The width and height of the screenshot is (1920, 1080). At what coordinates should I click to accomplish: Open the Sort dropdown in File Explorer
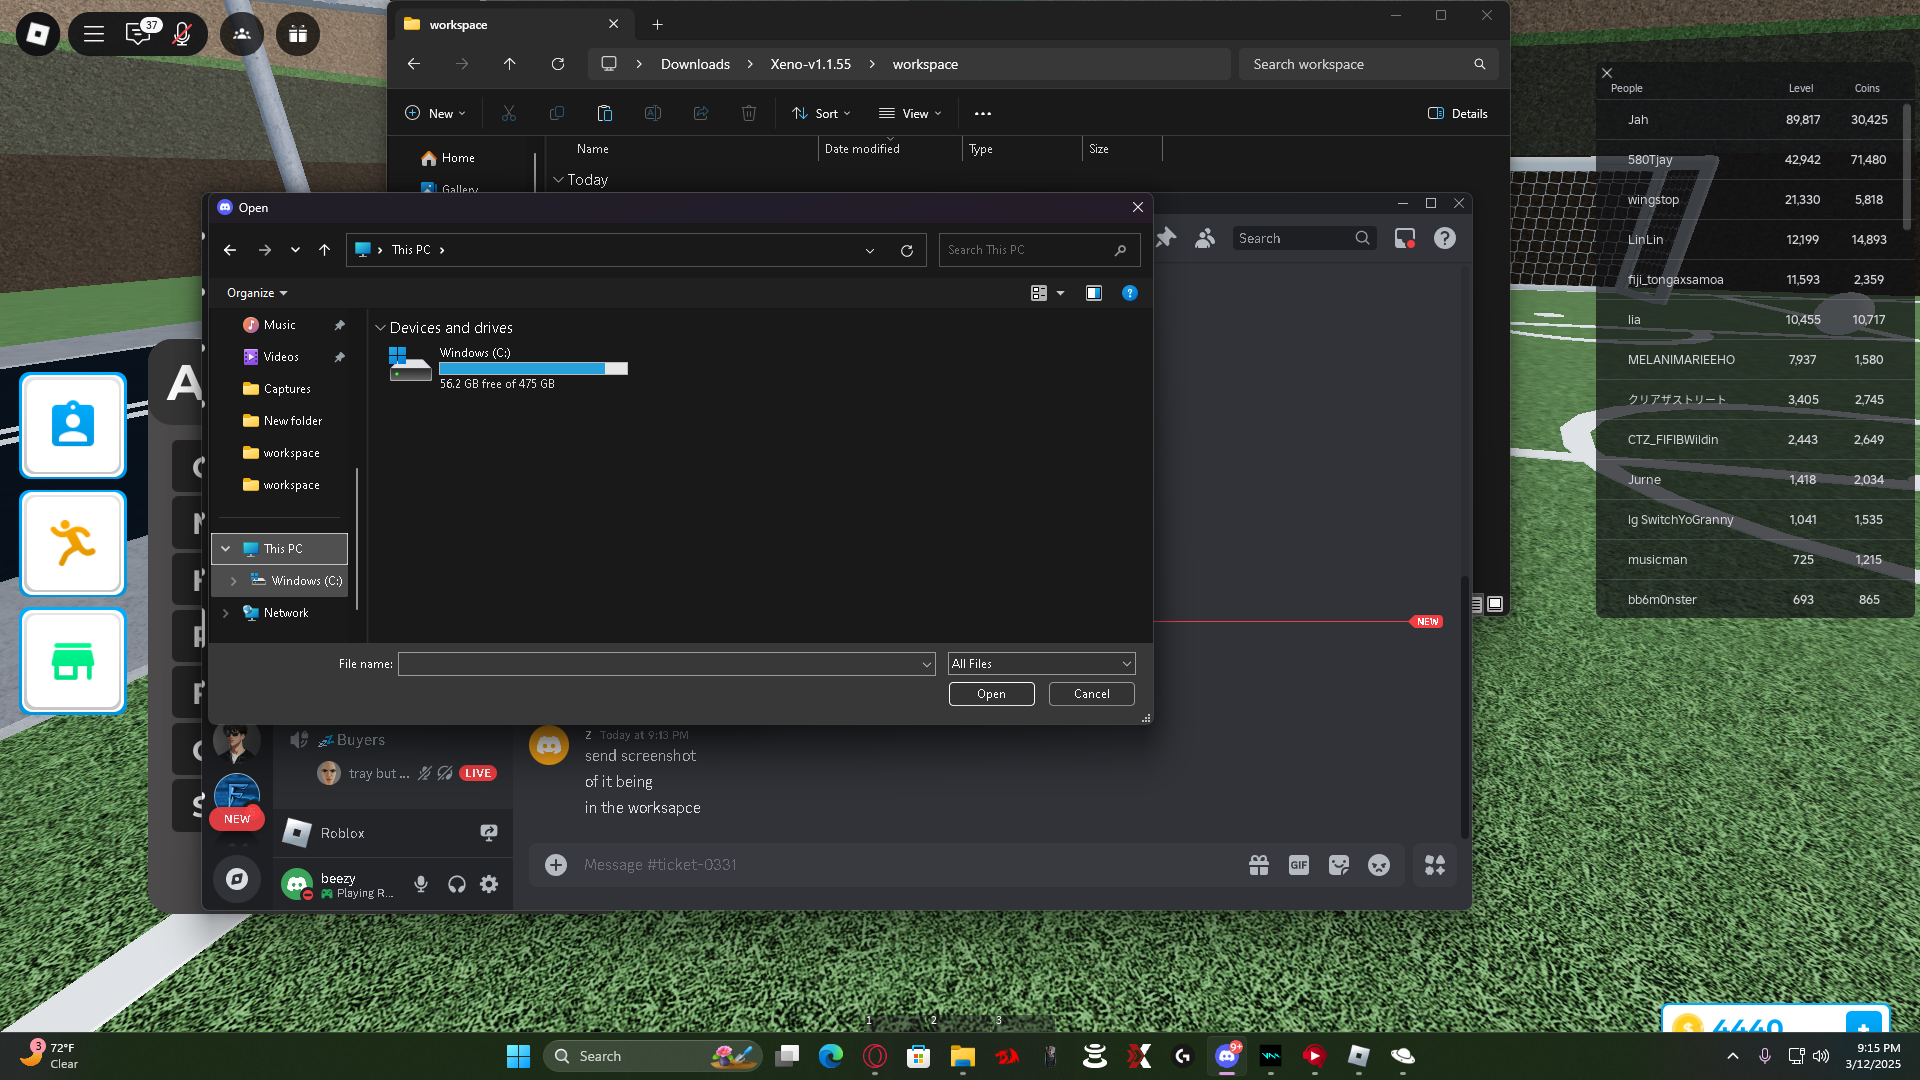tap(821, 113)
